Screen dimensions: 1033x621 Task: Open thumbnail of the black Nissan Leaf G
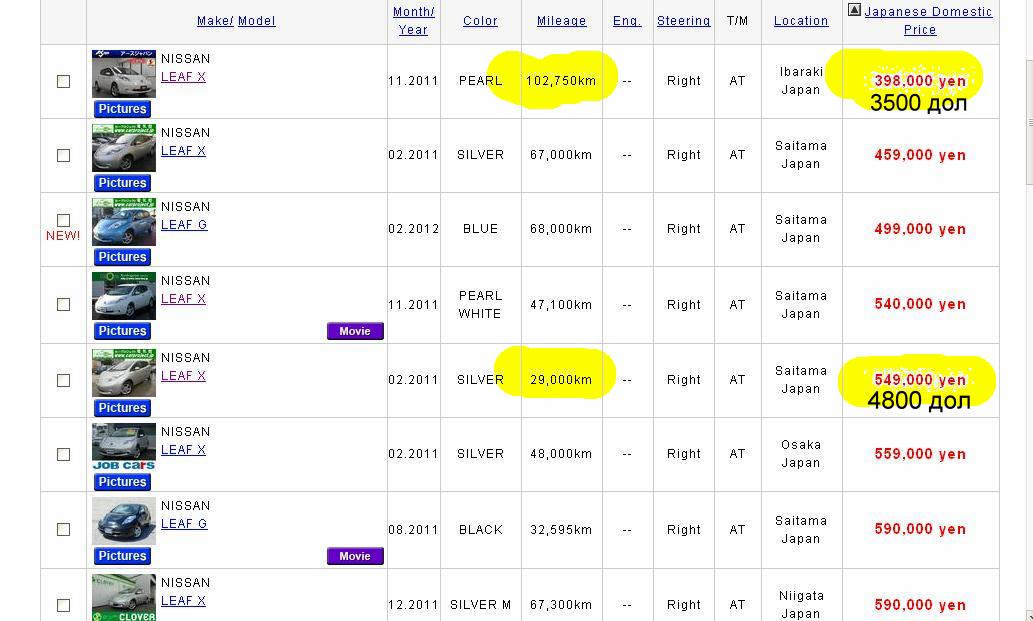click(123, 521)
